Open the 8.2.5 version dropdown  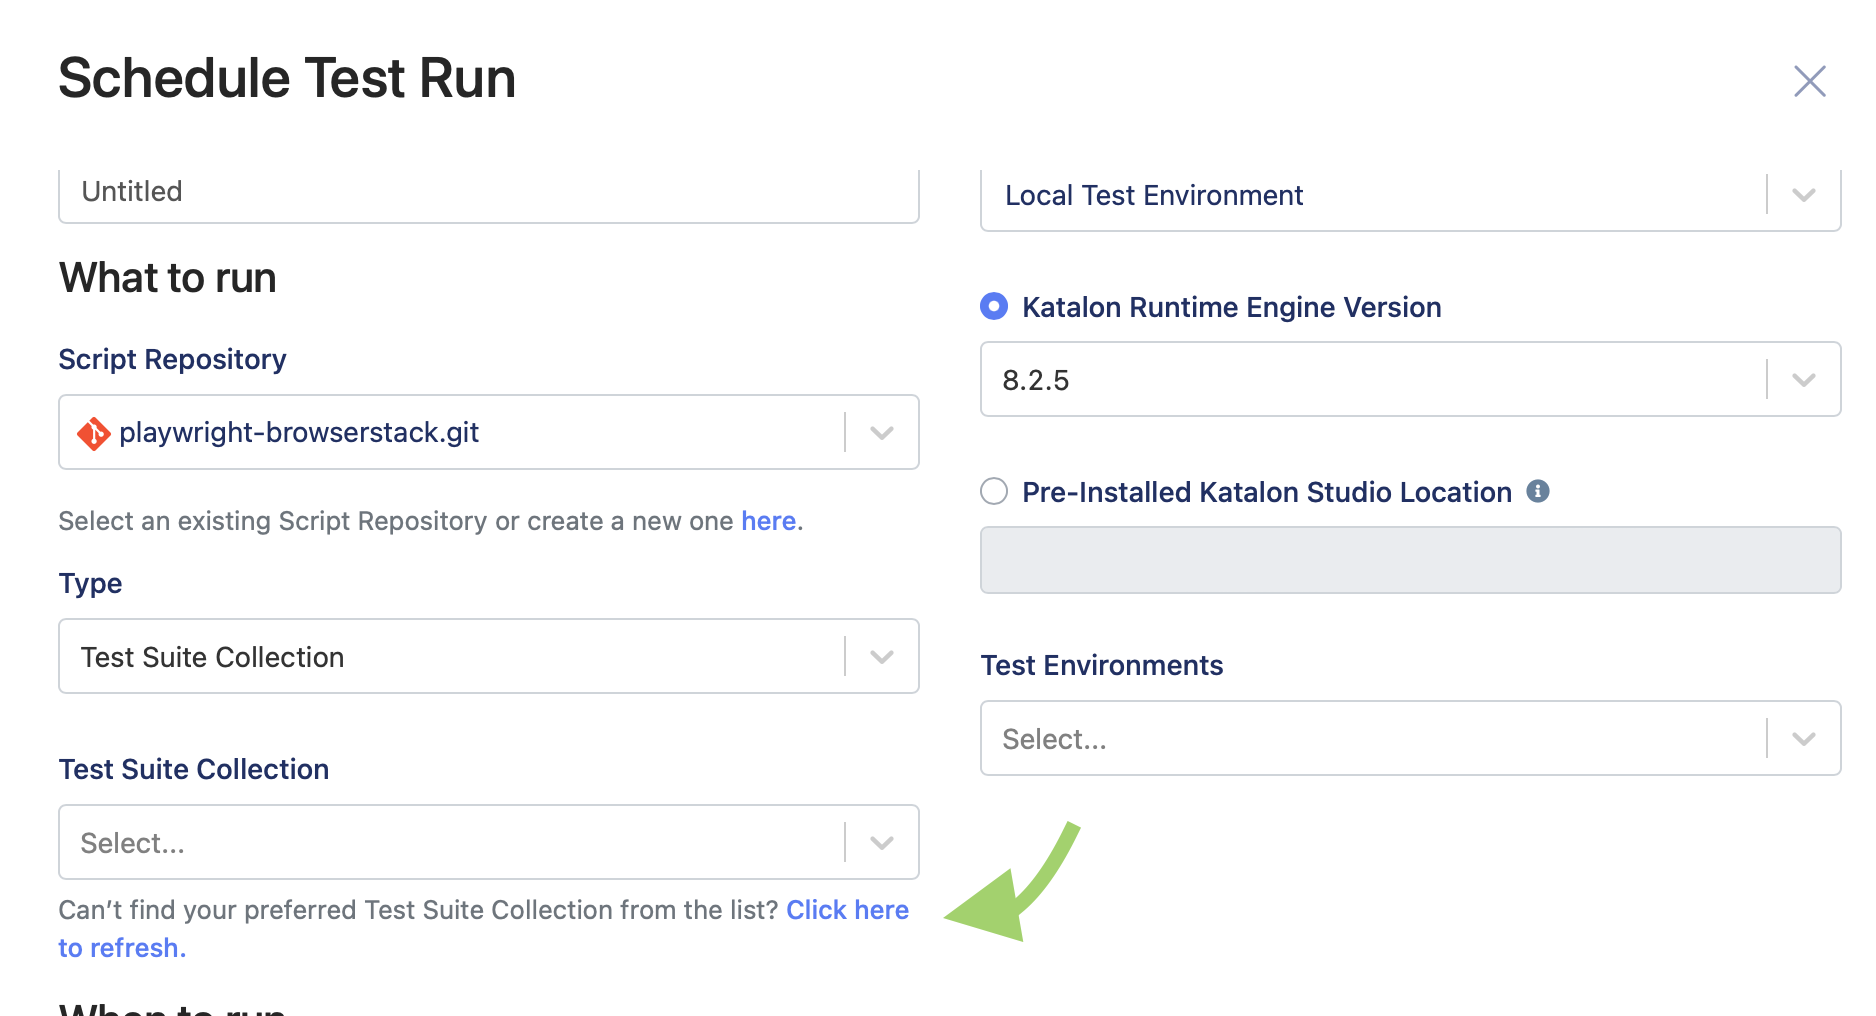coord(1410,379)
